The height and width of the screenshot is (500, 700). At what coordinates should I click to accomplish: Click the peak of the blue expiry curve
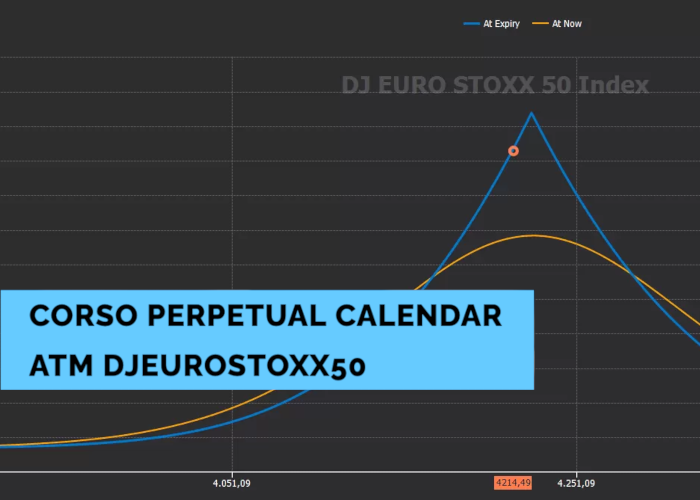tap(531, 113)
